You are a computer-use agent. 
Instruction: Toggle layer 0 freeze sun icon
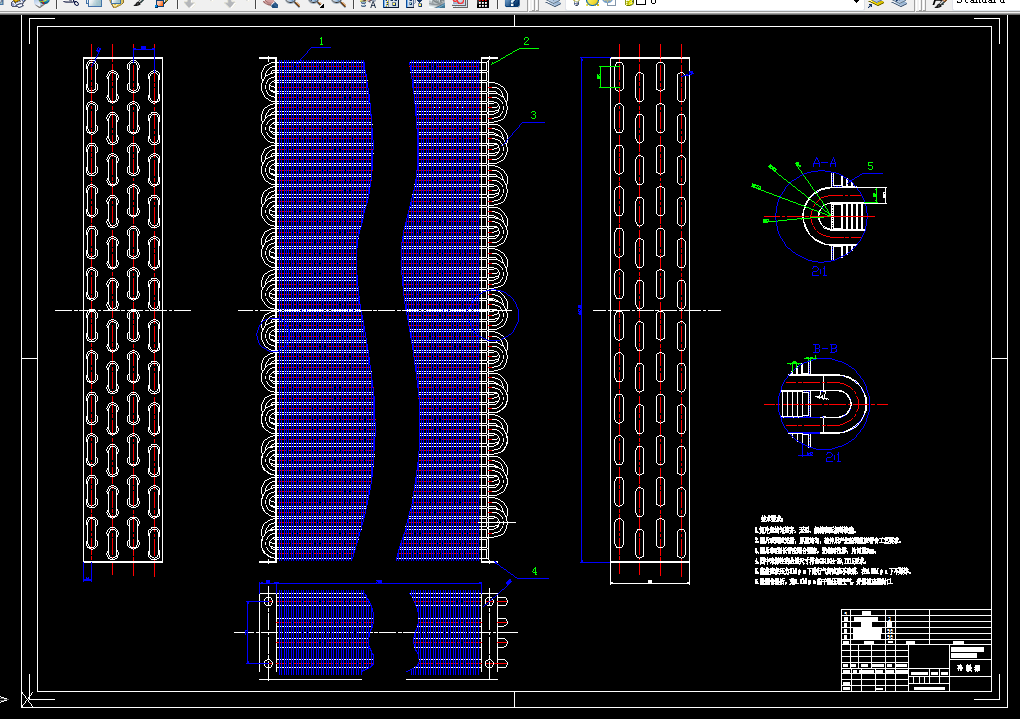pos(592,2)
